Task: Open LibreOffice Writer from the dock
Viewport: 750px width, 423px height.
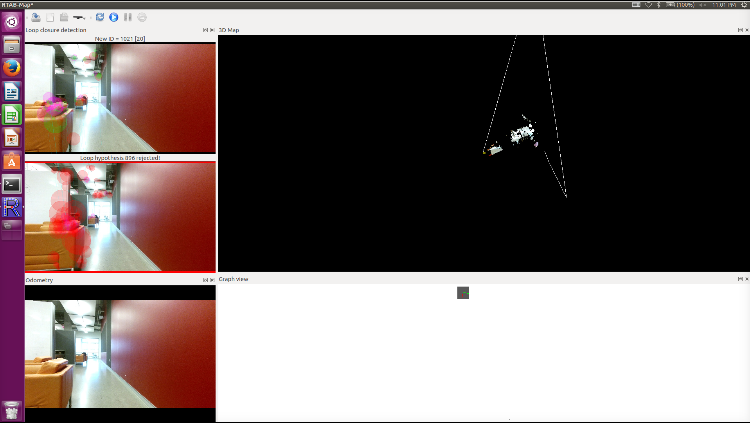Action: (x=12, y=91)
